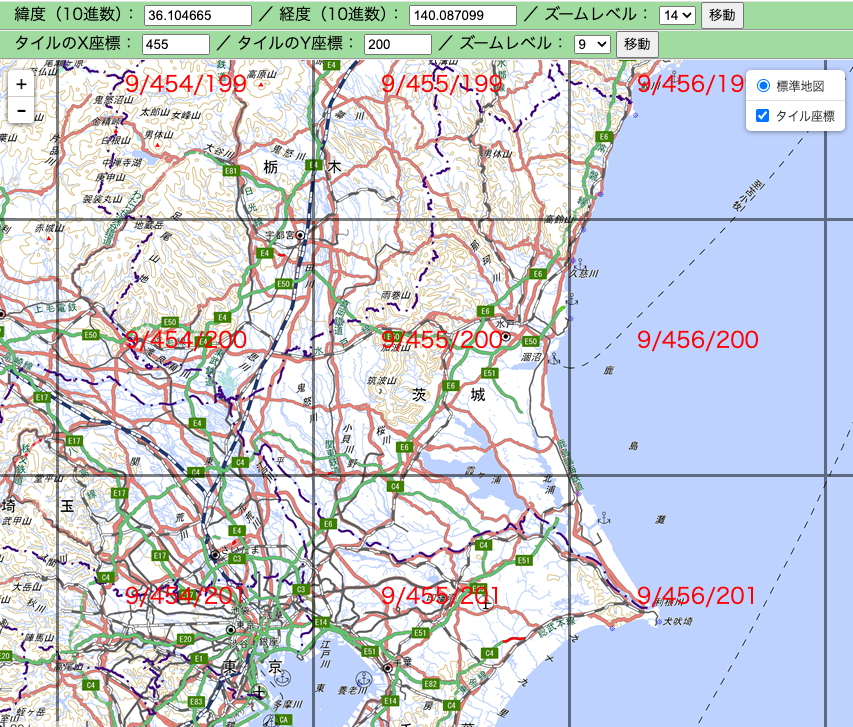This screenshot has width=853, height=727.
Task: Click the red 9/456/199 tile label
Action: pyautogui.click(x=690, y=85)
